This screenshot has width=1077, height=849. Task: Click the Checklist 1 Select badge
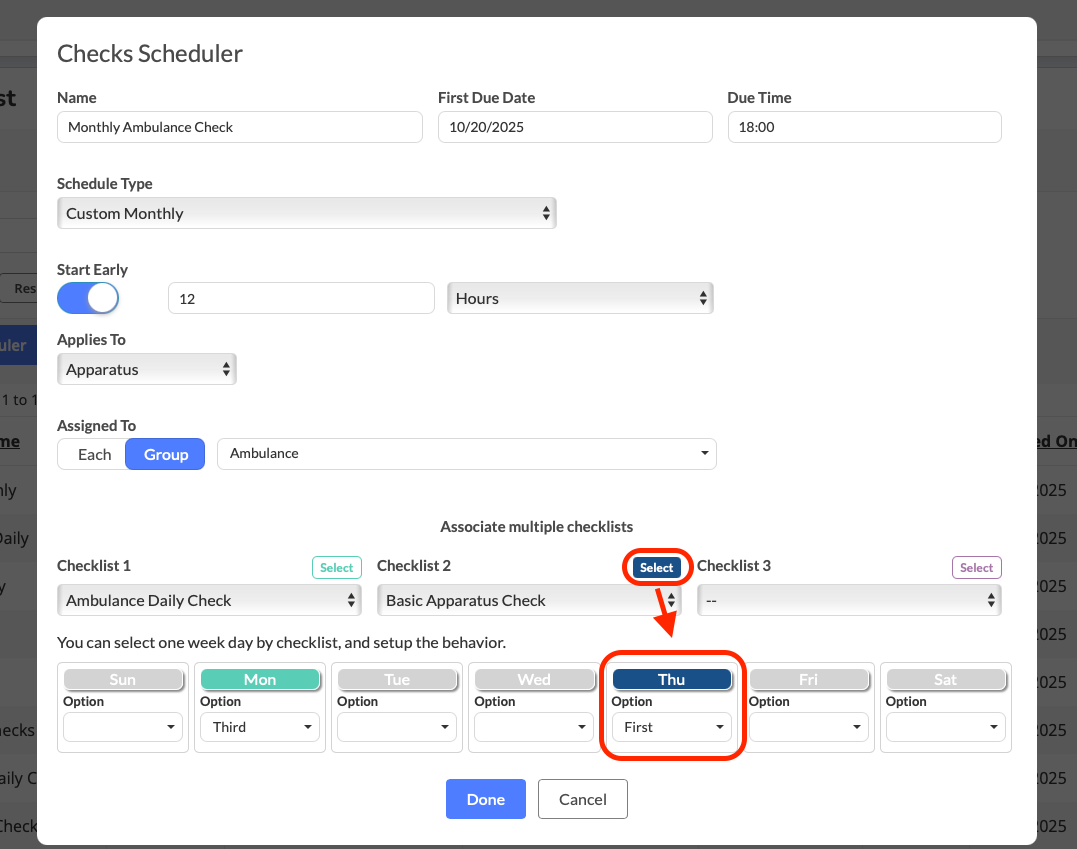(x=336, y=567)
